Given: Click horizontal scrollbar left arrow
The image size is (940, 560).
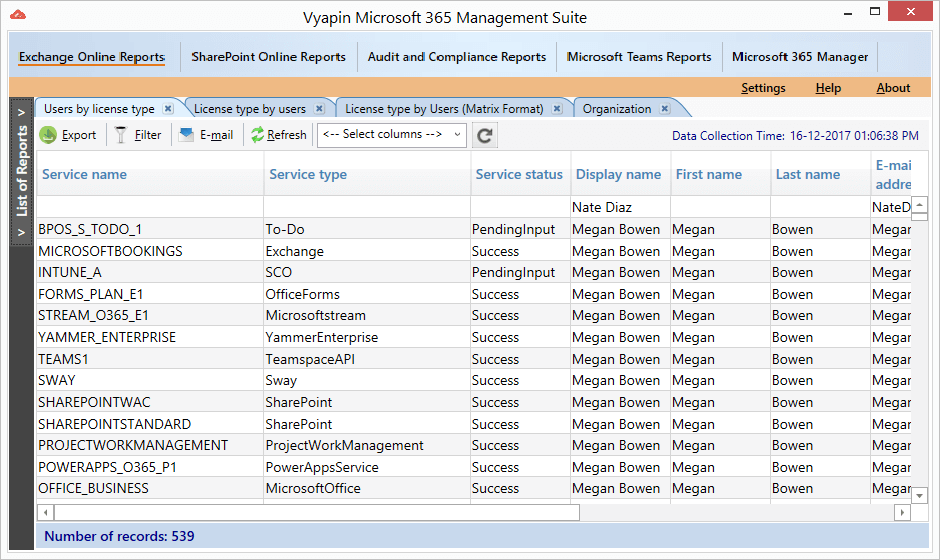Looking at the screenshot, I should click(46, 513).
